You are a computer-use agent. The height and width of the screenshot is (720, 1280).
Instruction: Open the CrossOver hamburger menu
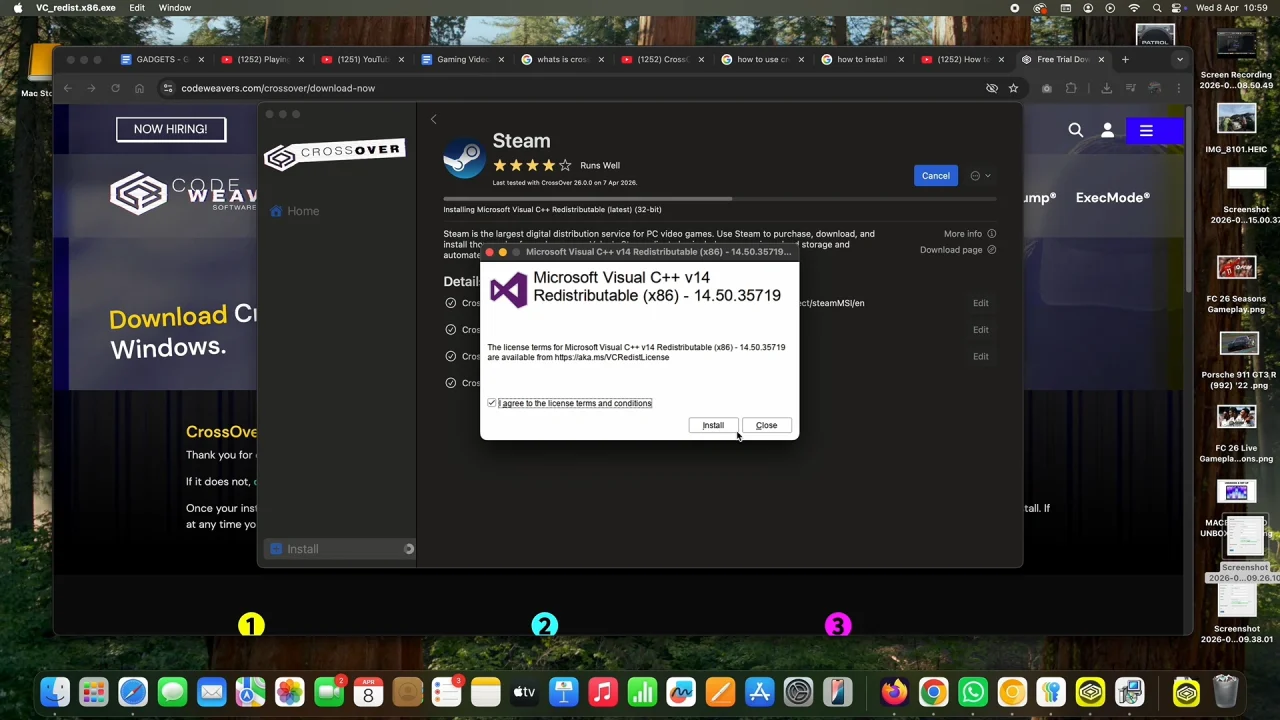(x=1146, y=130)
